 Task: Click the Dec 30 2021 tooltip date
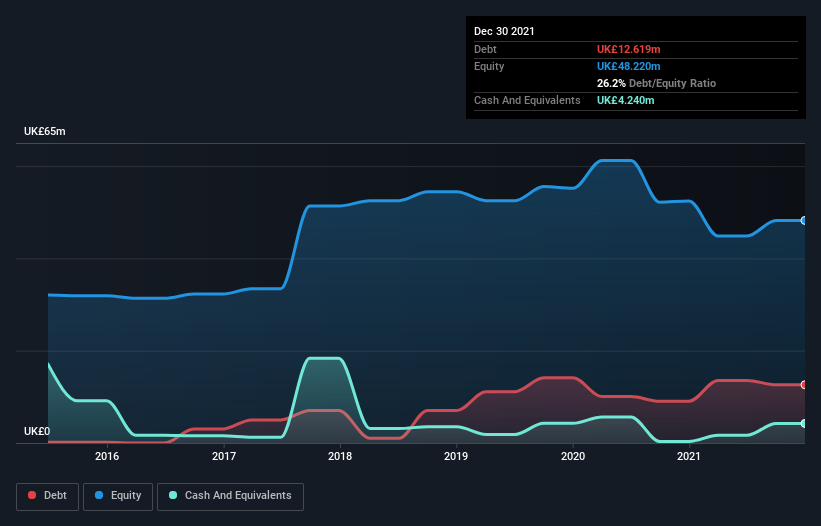coord(504,31)
